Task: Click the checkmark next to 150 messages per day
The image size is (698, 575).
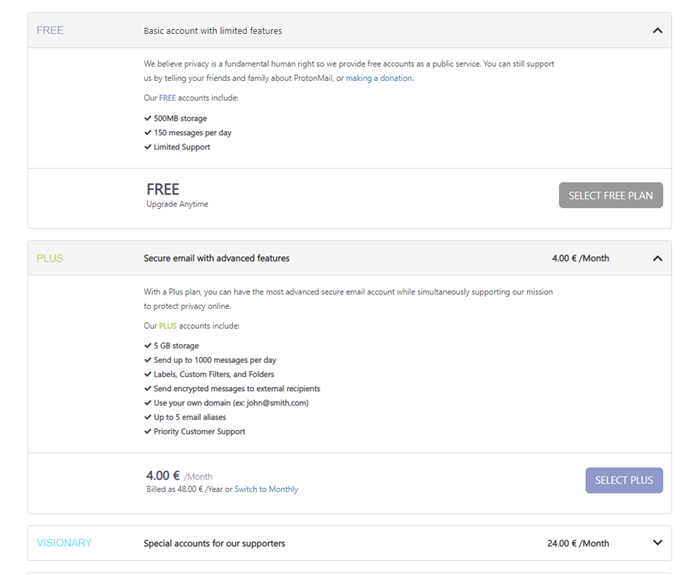Action: tap(148, 133)
